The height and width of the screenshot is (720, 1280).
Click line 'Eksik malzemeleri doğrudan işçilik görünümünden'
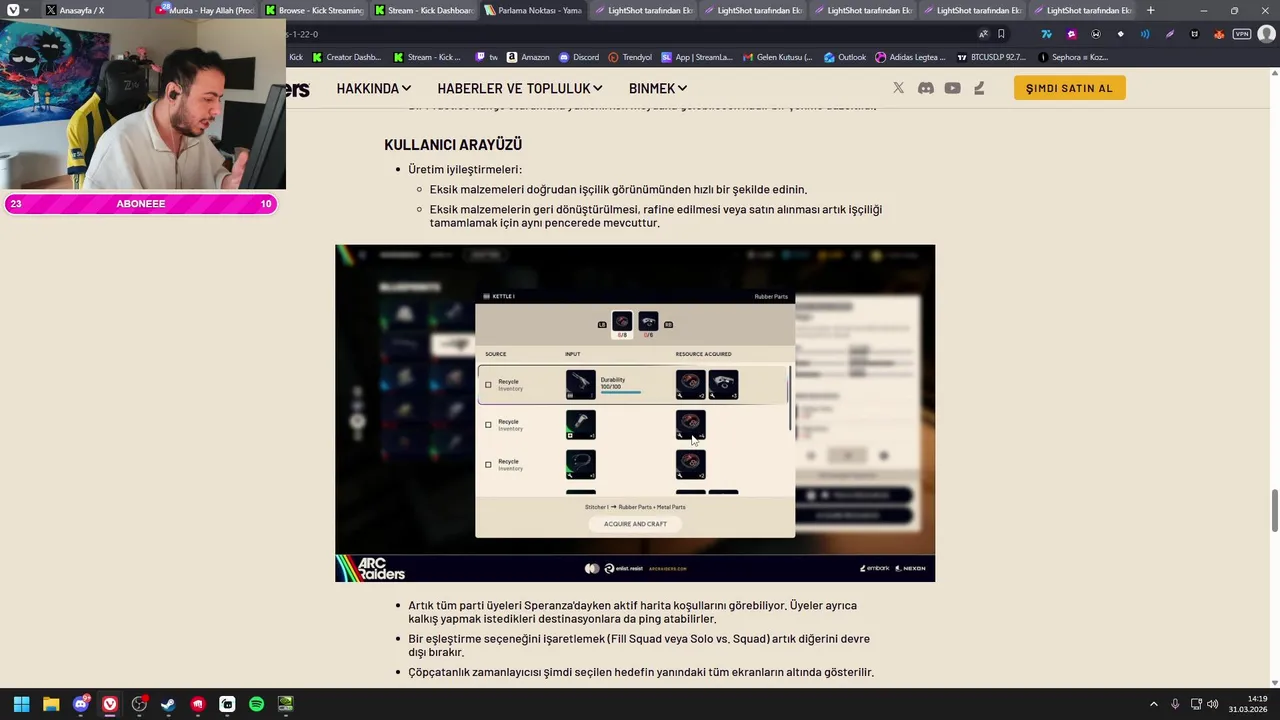tap(618, 189)
